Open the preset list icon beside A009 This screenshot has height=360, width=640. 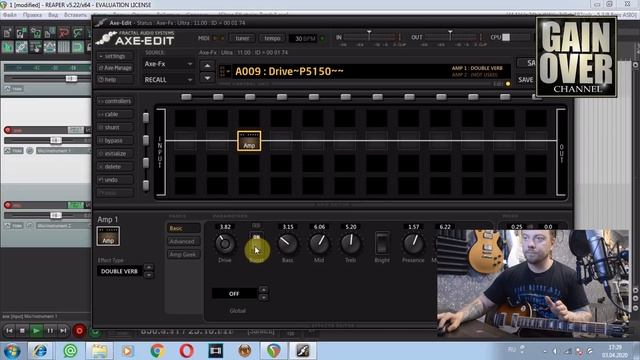click(224, 71)
